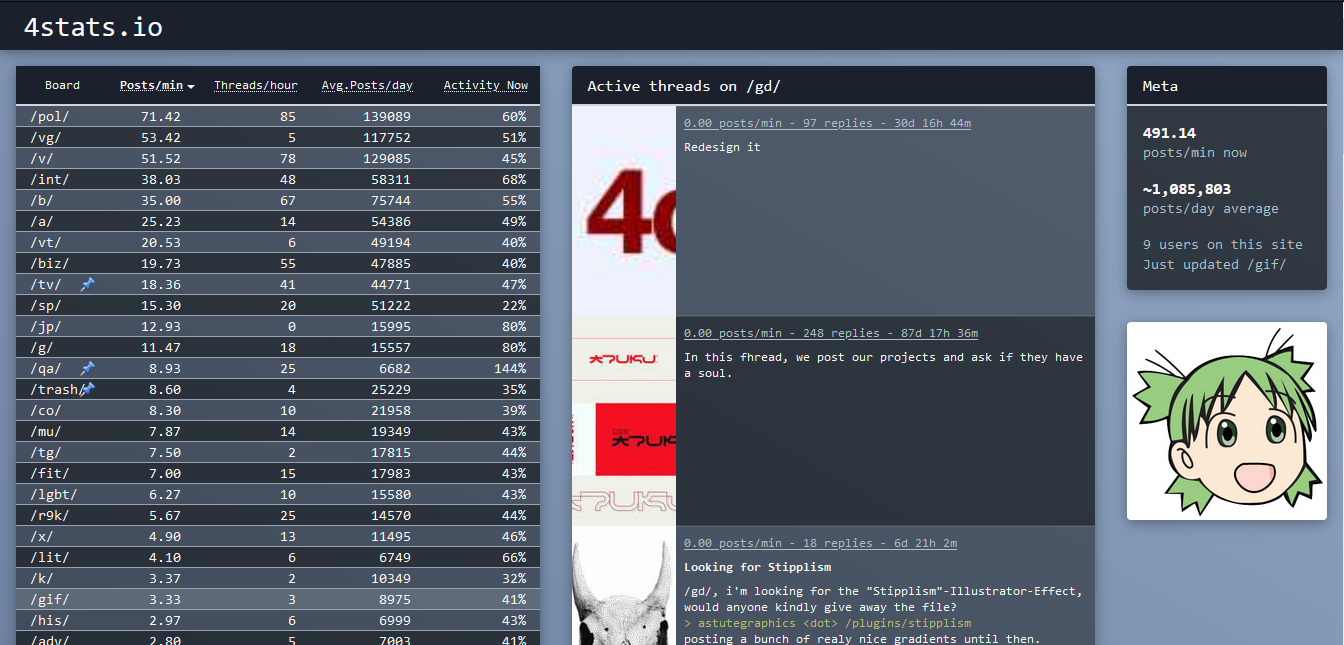Click the red 4c thread thumbnail
This screenshot has height=645, width=1344.
(x=624, y=211)
